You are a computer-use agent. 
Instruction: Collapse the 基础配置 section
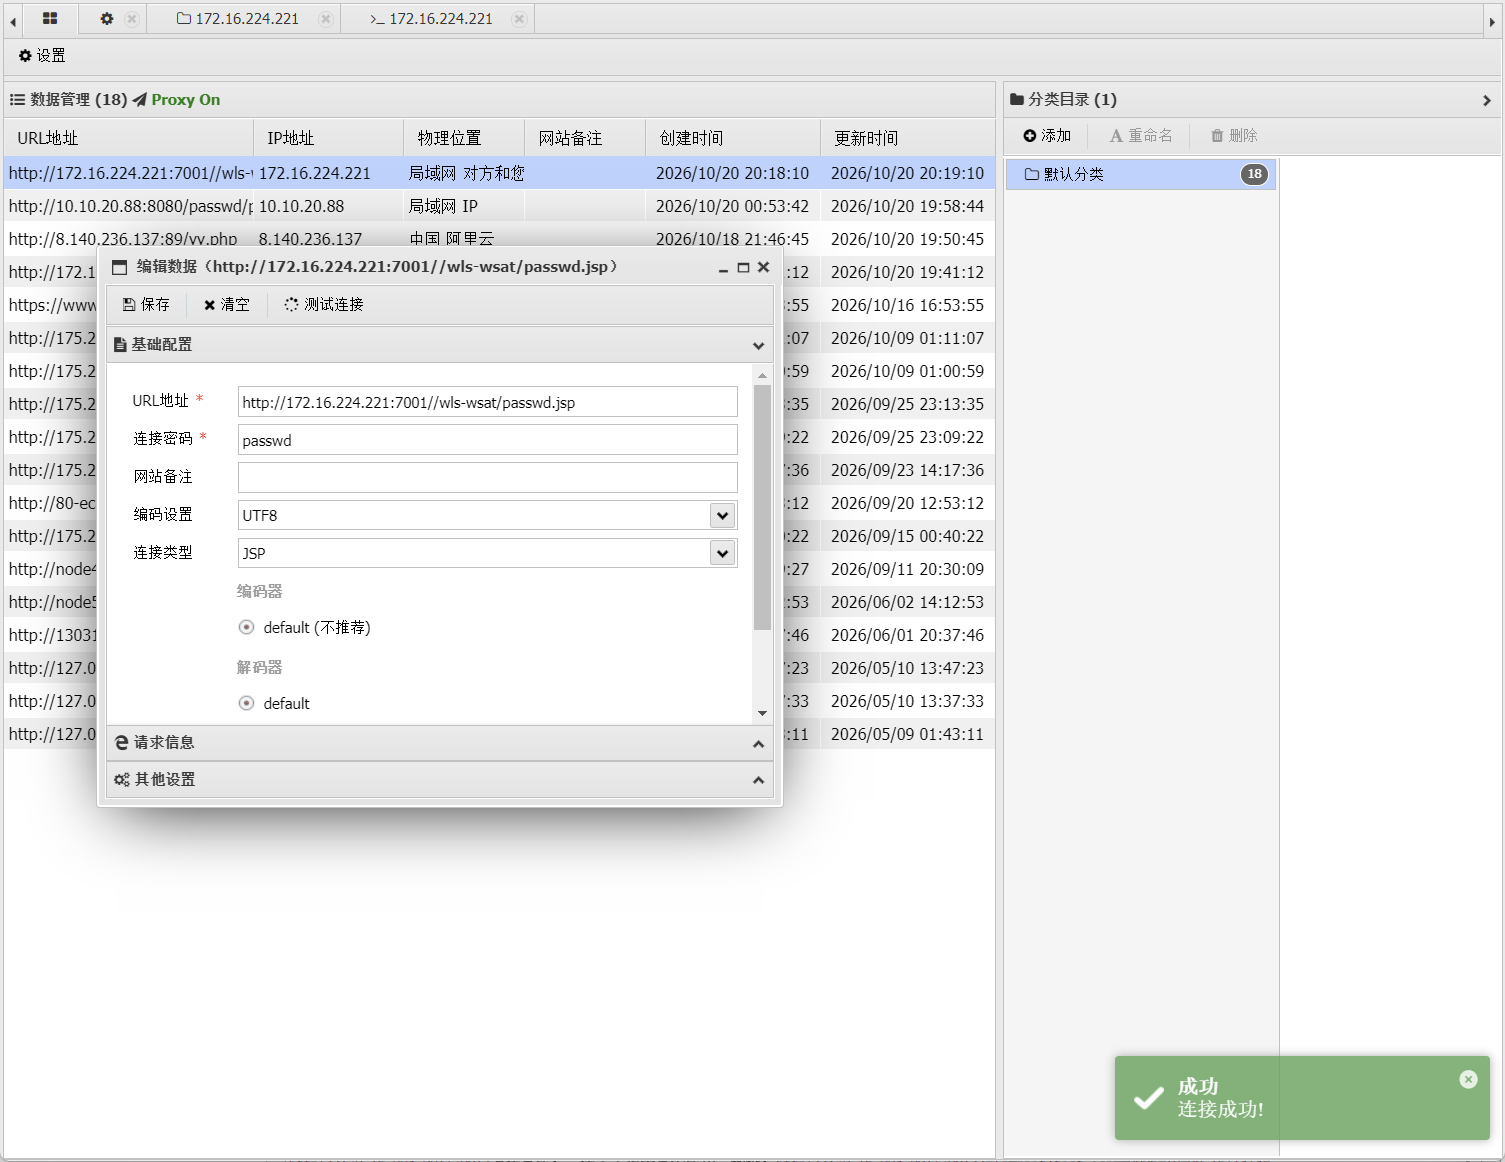758,345
